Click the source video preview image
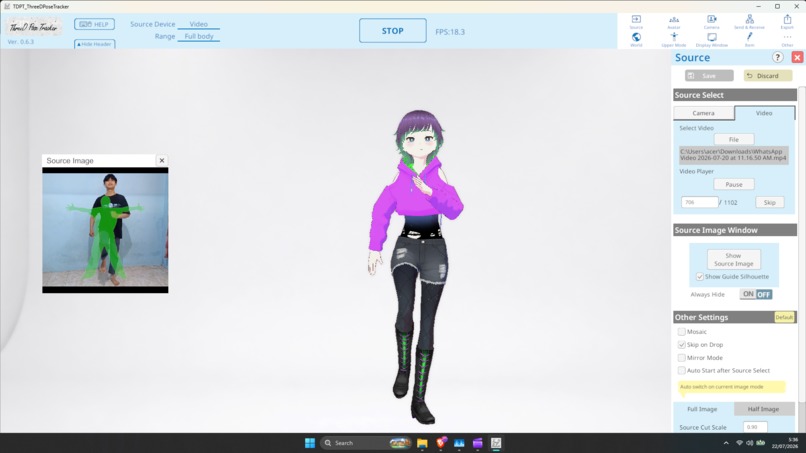 point(105,230)
